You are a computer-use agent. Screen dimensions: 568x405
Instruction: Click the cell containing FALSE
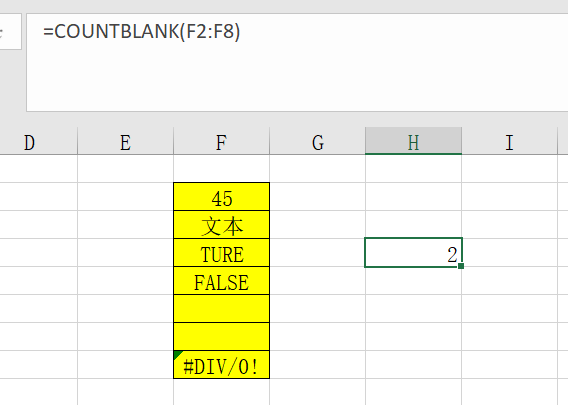point(221,281)
